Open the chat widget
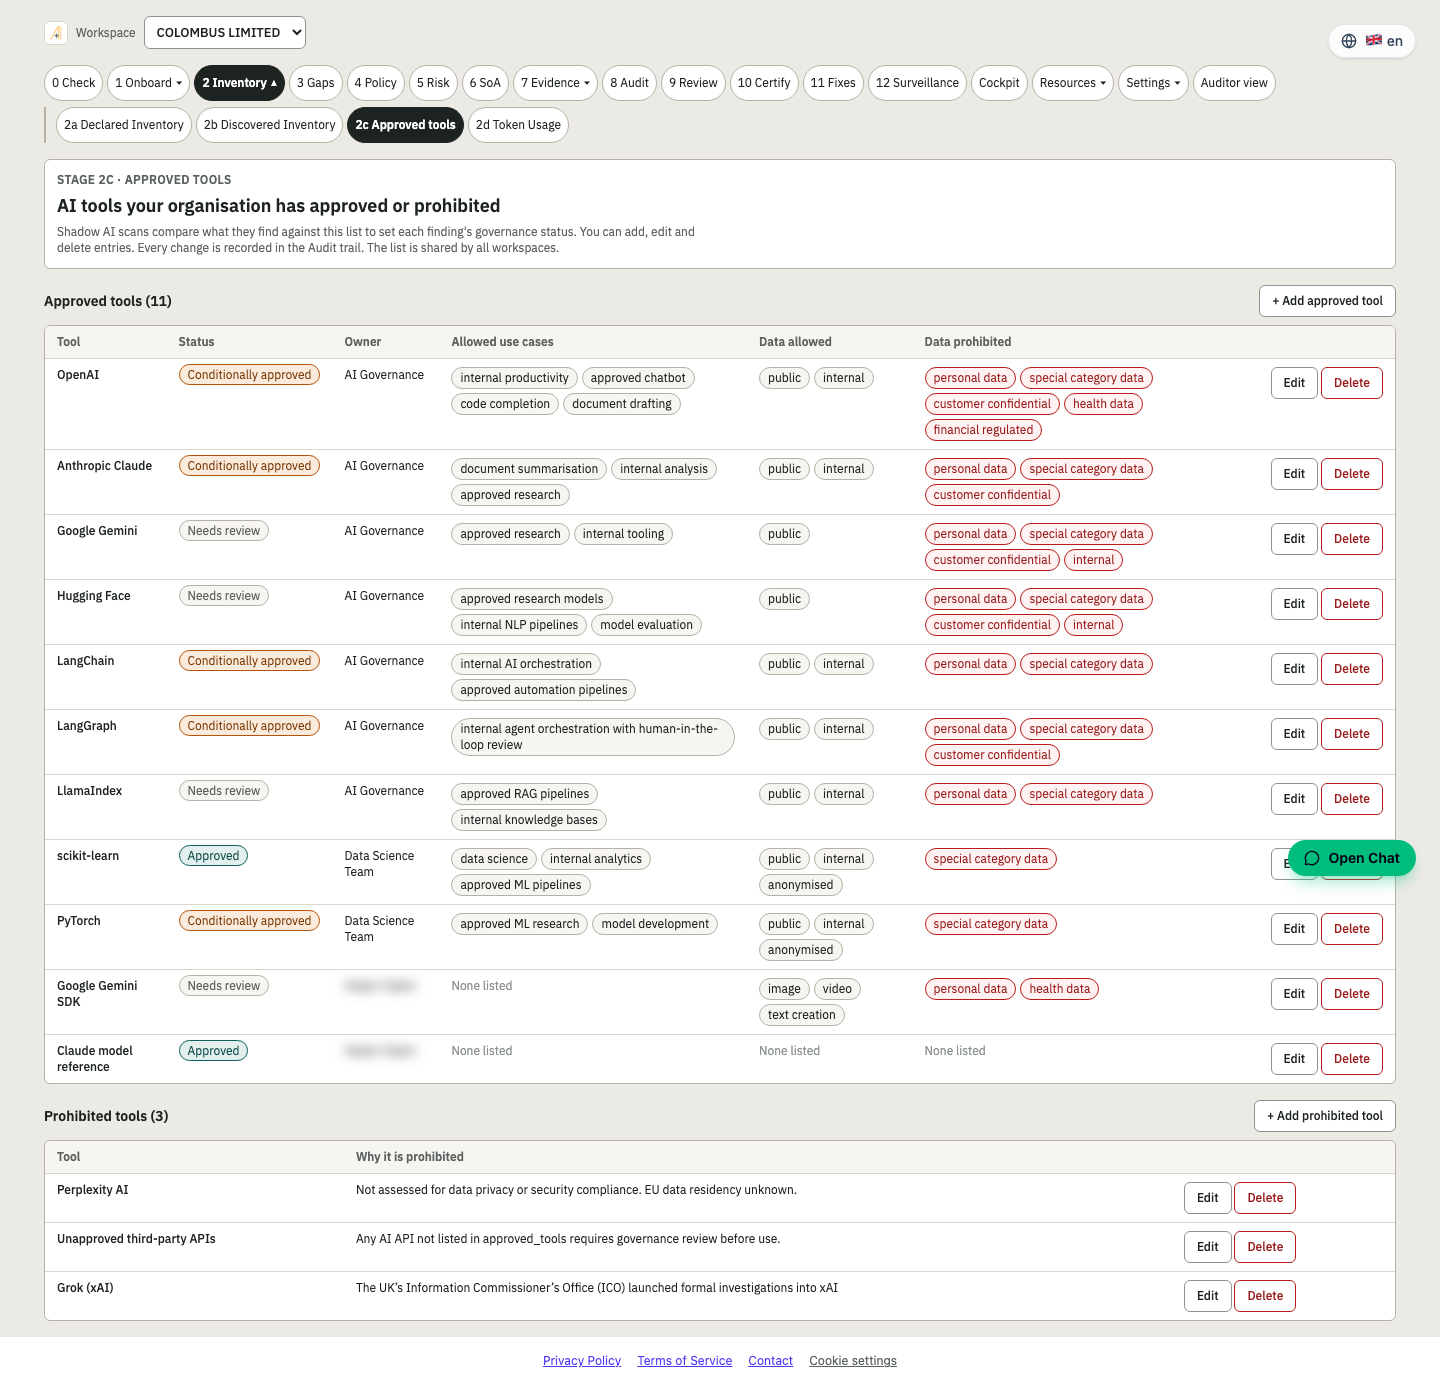The image size is (1440, 1385). [1352, 858]
